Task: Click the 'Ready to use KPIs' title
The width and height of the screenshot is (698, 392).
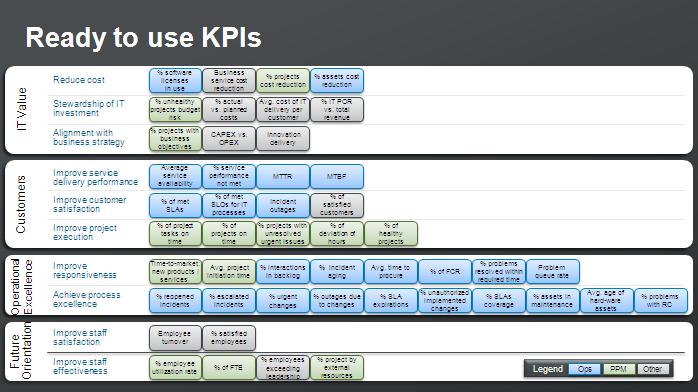Action: point(143,37)
